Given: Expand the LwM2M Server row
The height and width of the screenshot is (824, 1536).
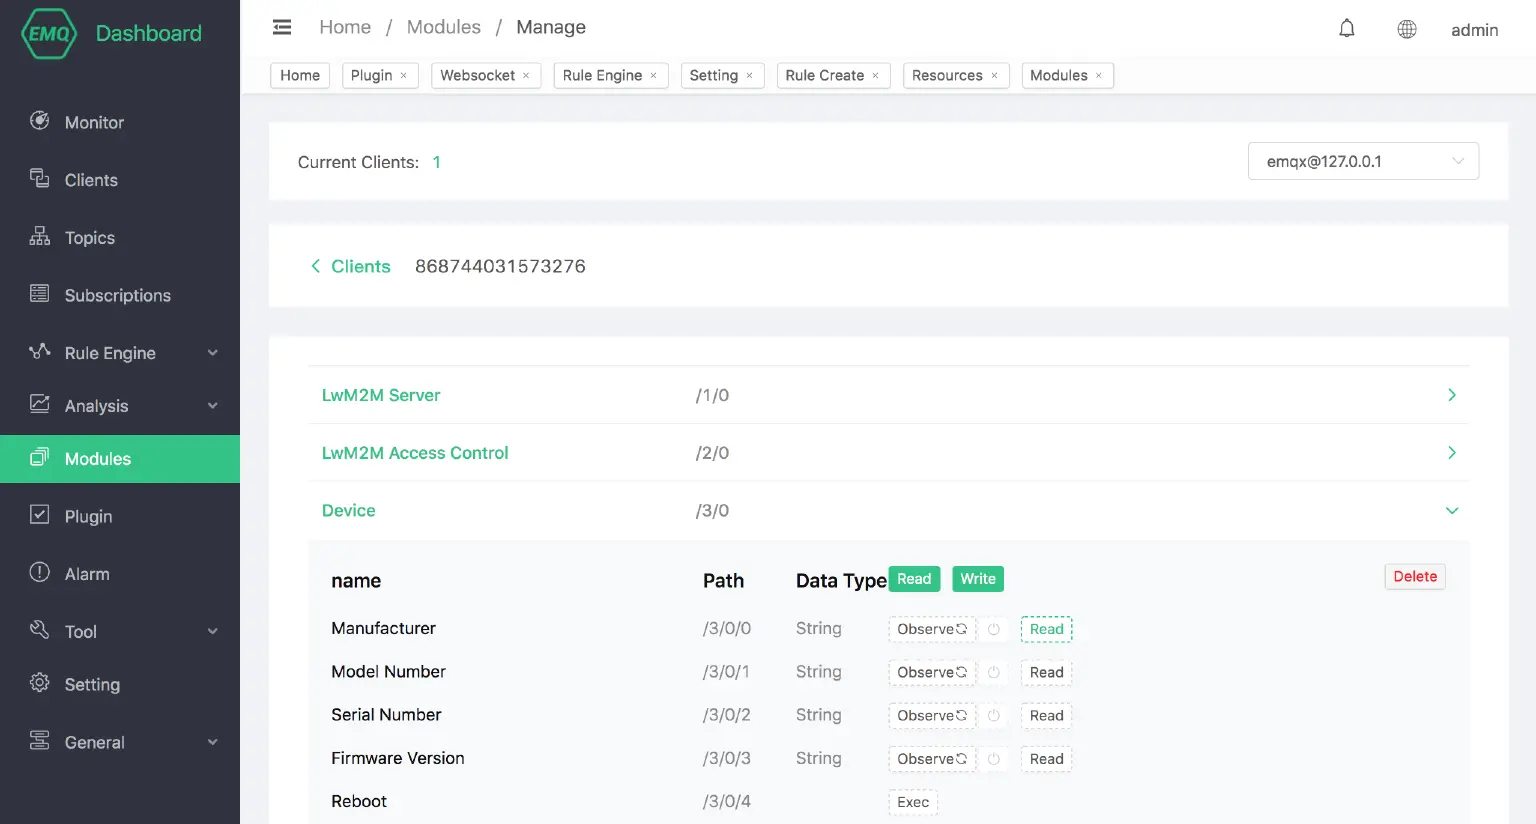Looking at the screenshot, I should pyautogui.click(x=1451, y=395).
